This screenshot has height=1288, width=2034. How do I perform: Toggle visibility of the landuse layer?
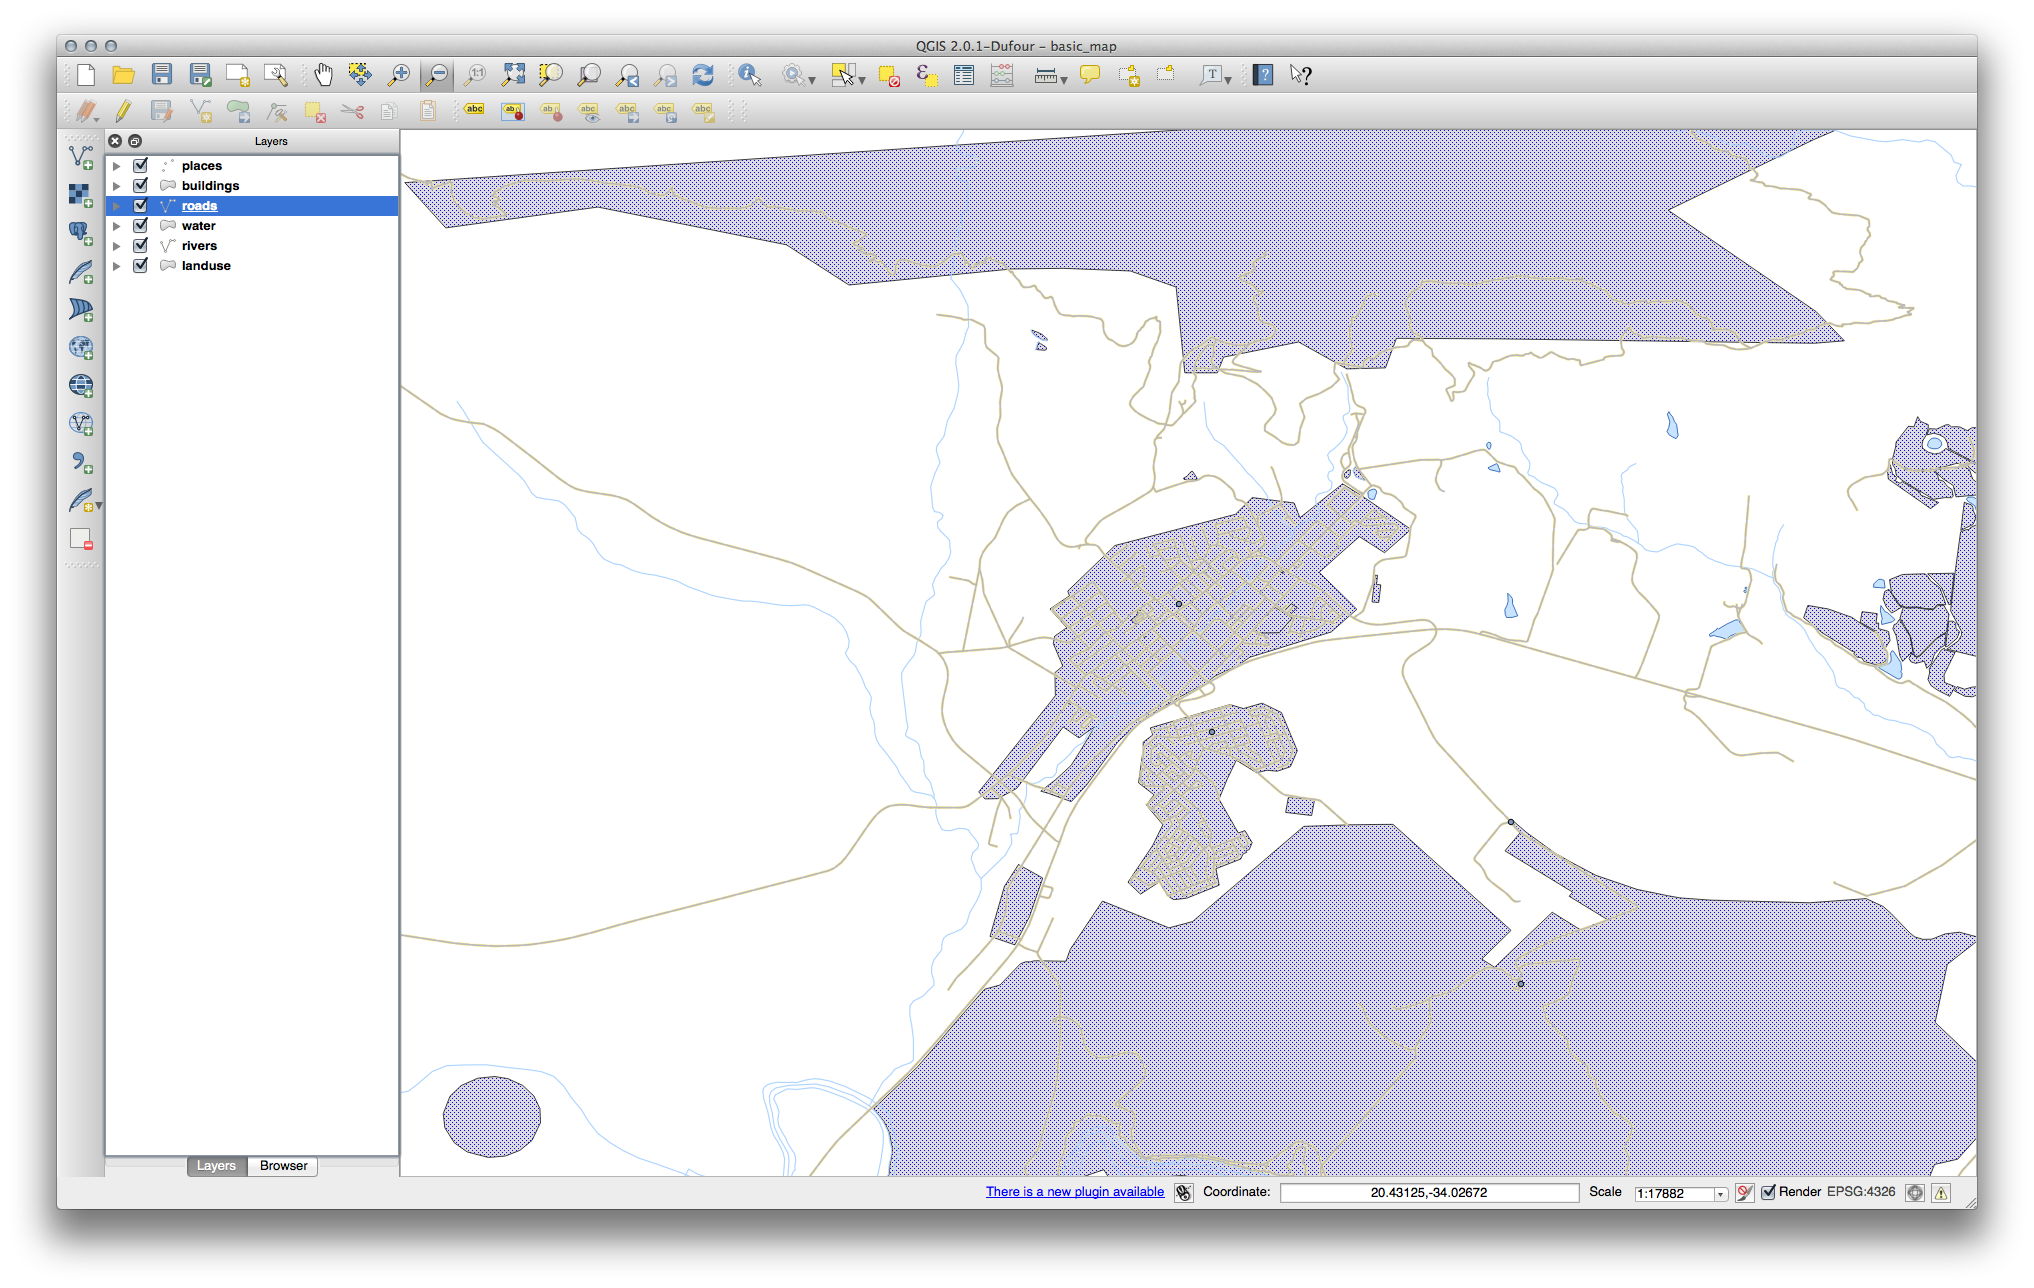(144, 264)
